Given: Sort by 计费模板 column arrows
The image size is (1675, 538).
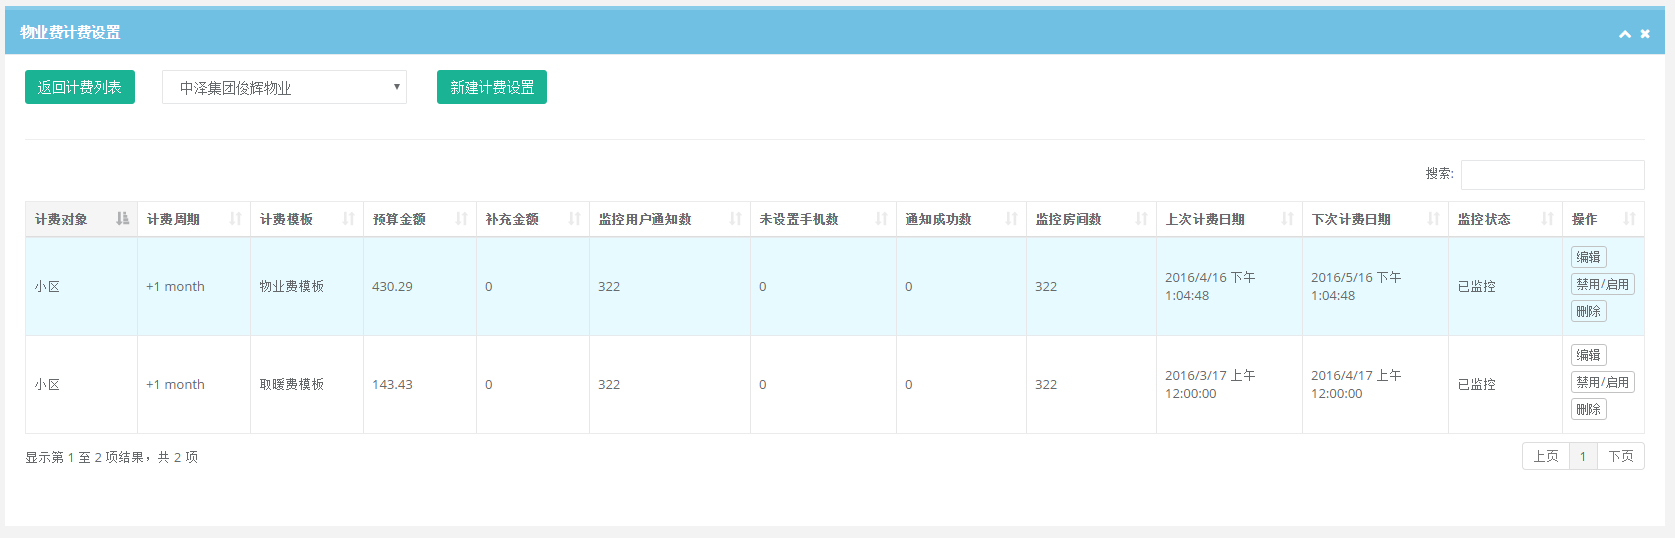Looking at the screenshot, I should tap(349, 219).
